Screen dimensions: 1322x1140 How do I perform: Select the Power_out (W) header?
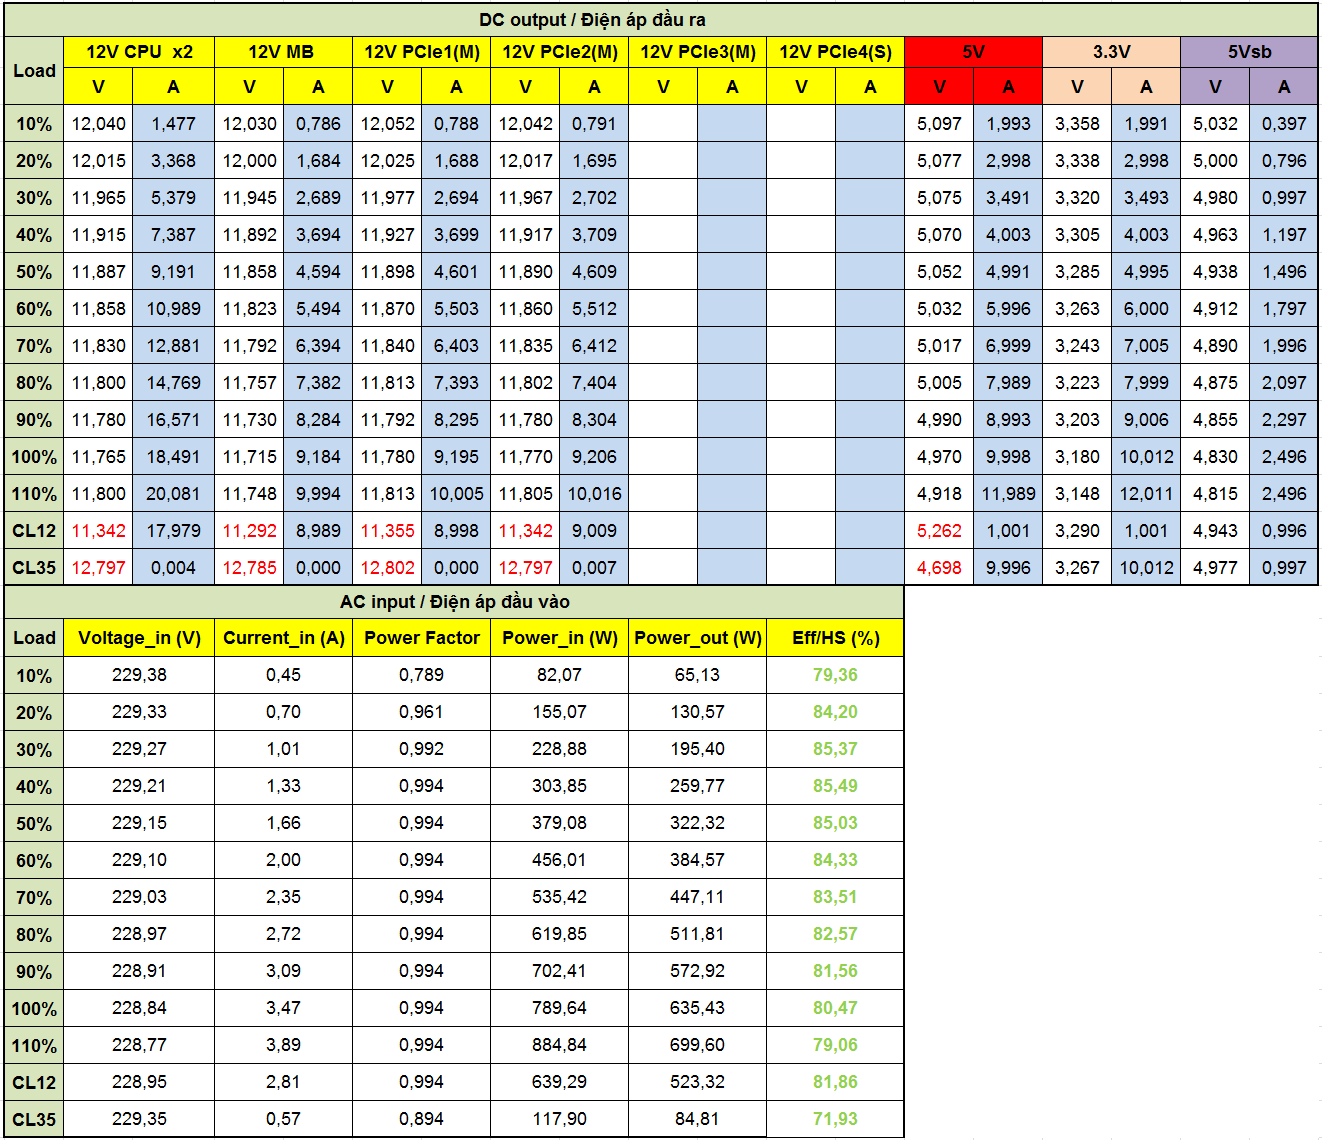(697, 638)
